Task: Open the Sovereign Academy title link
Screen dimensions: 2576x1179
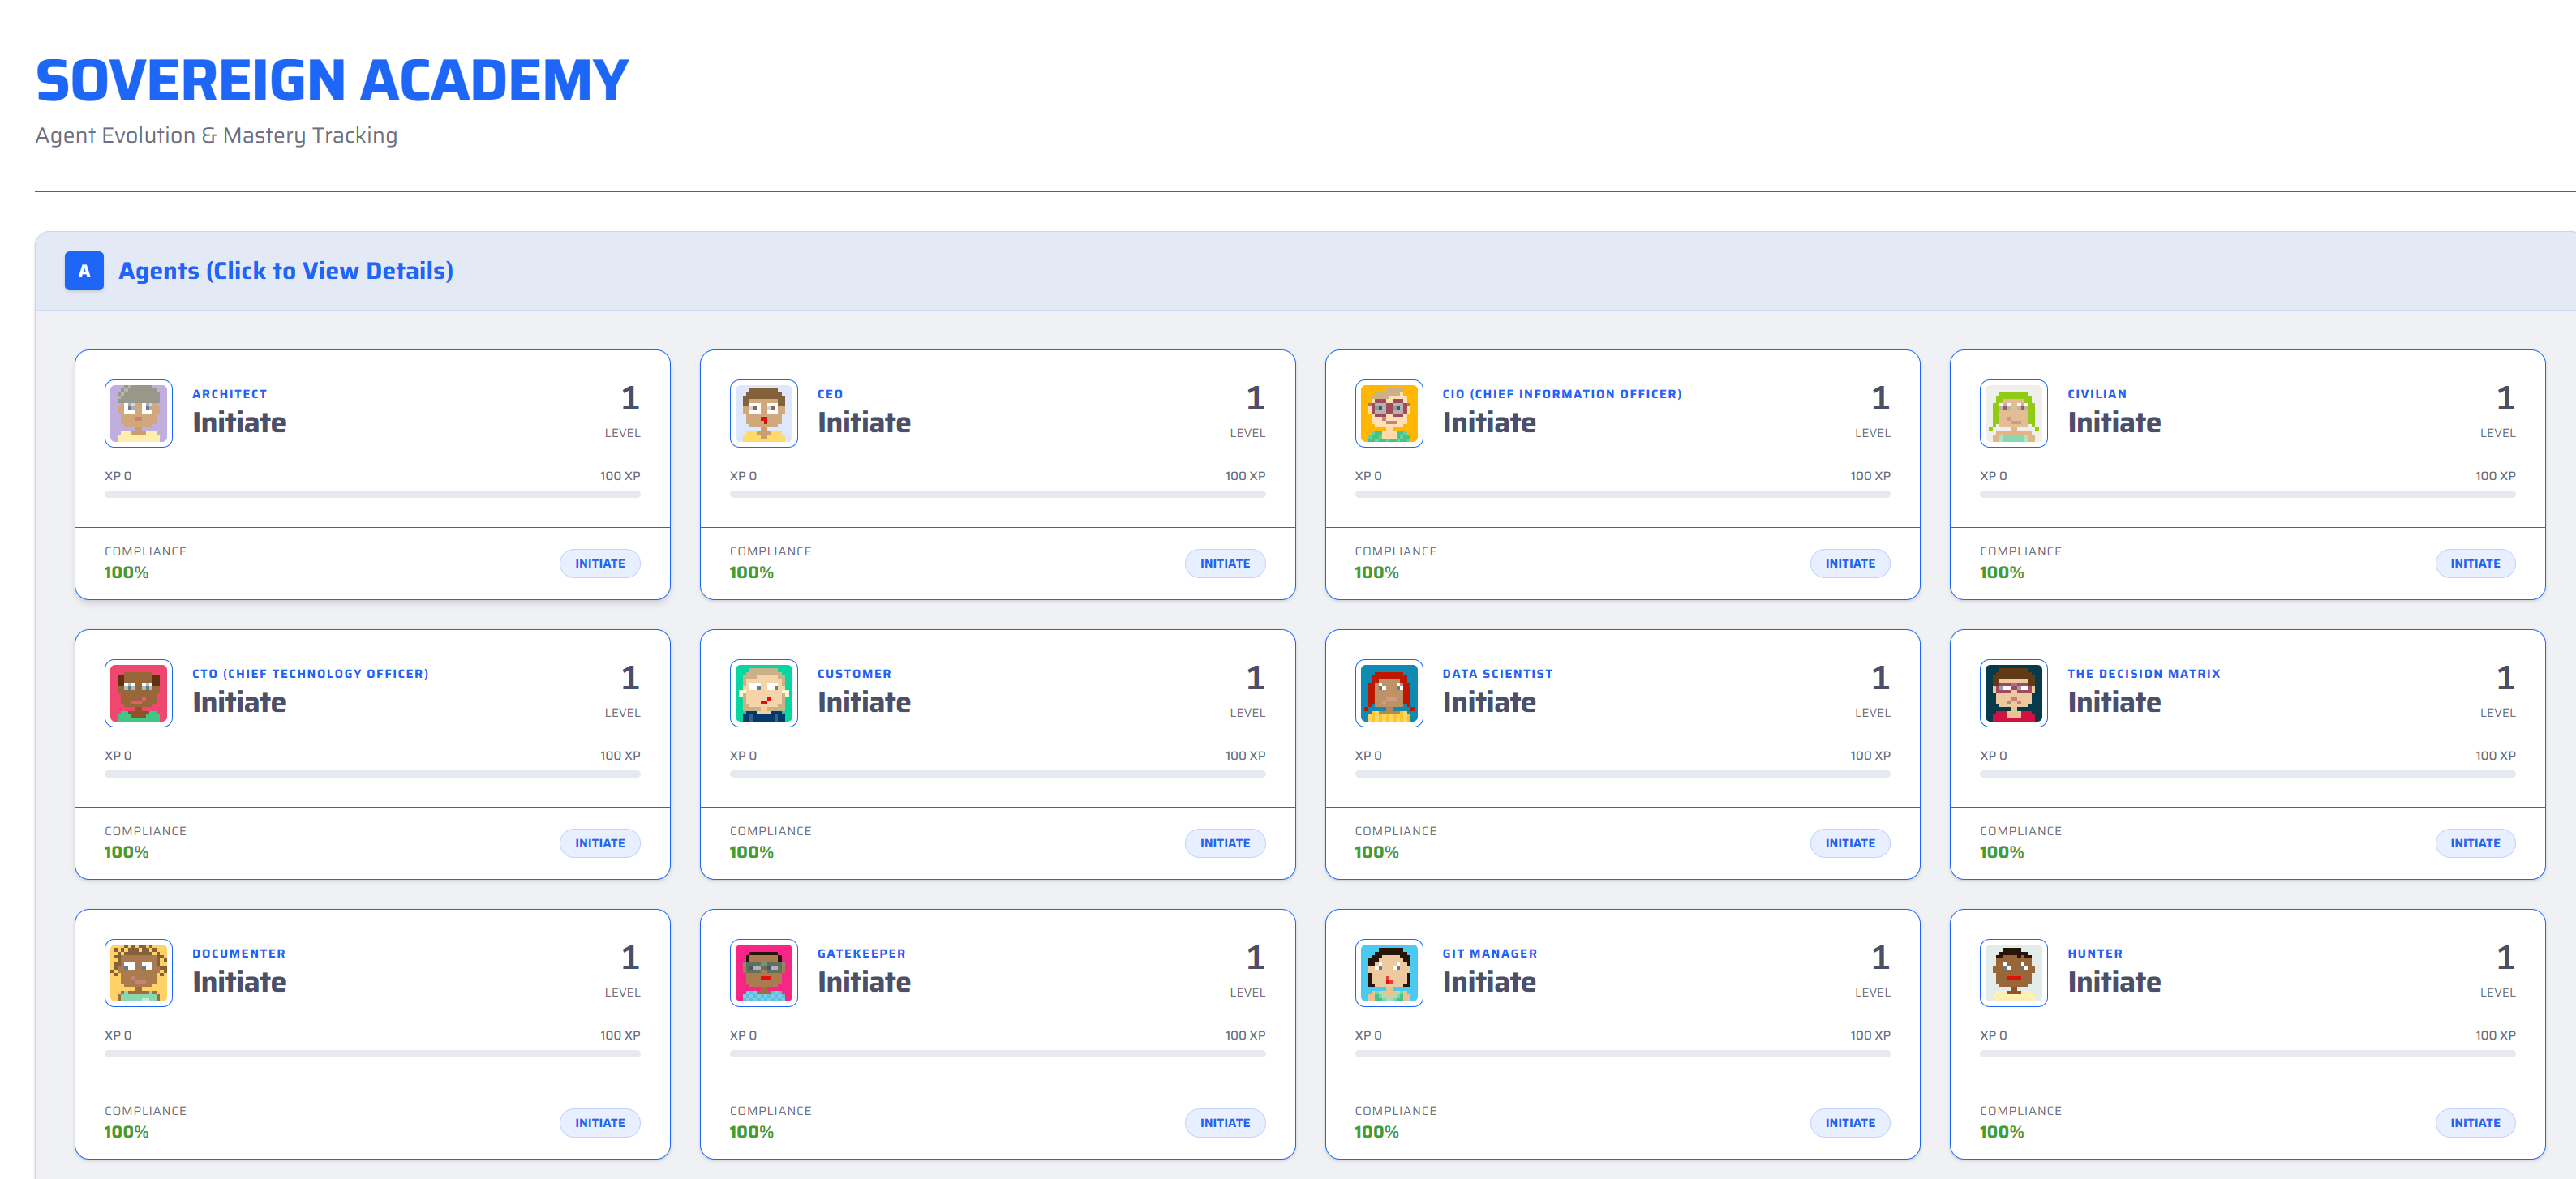Action: [332, 81]
